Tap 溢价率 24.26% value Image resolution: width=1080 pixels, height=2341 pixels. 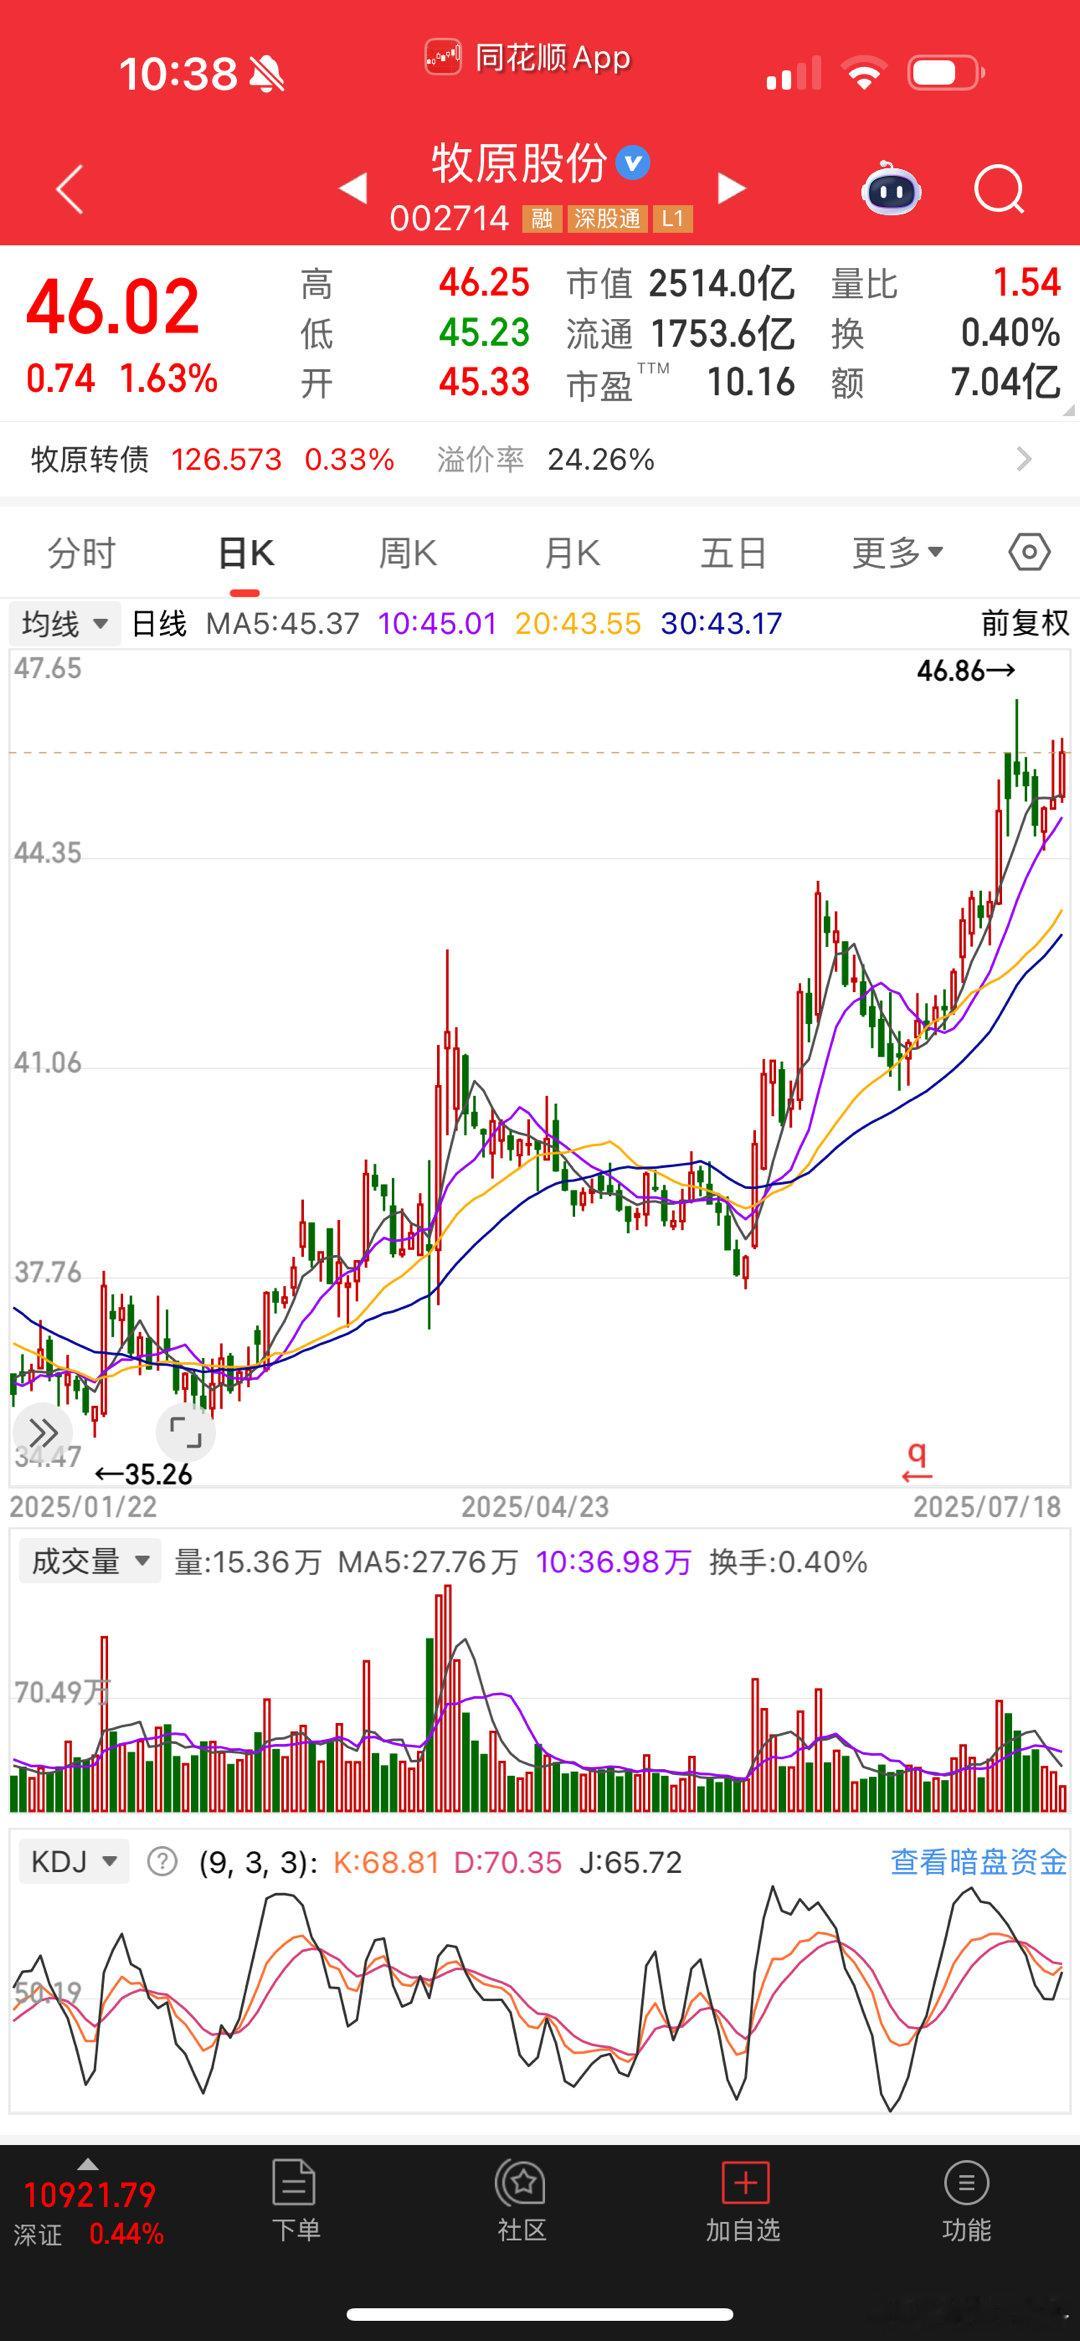click(601, 460)
